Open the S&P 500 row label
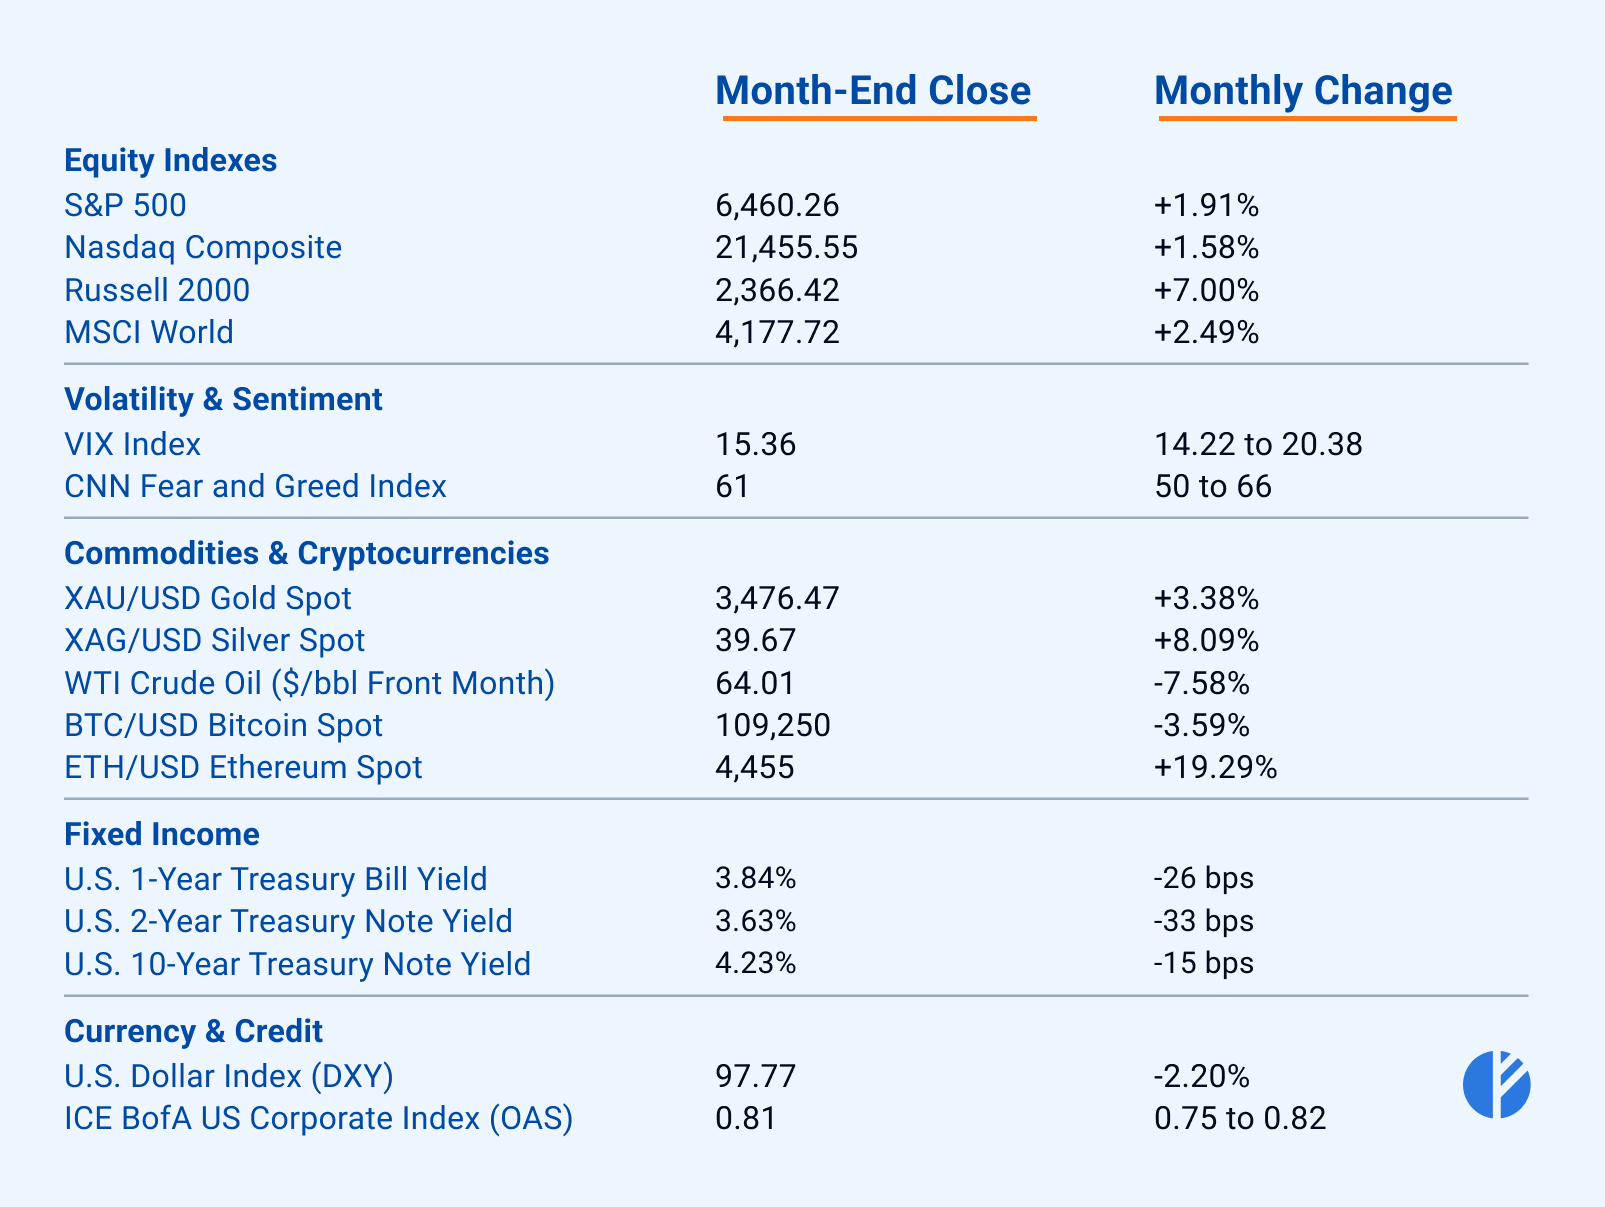 125,205
